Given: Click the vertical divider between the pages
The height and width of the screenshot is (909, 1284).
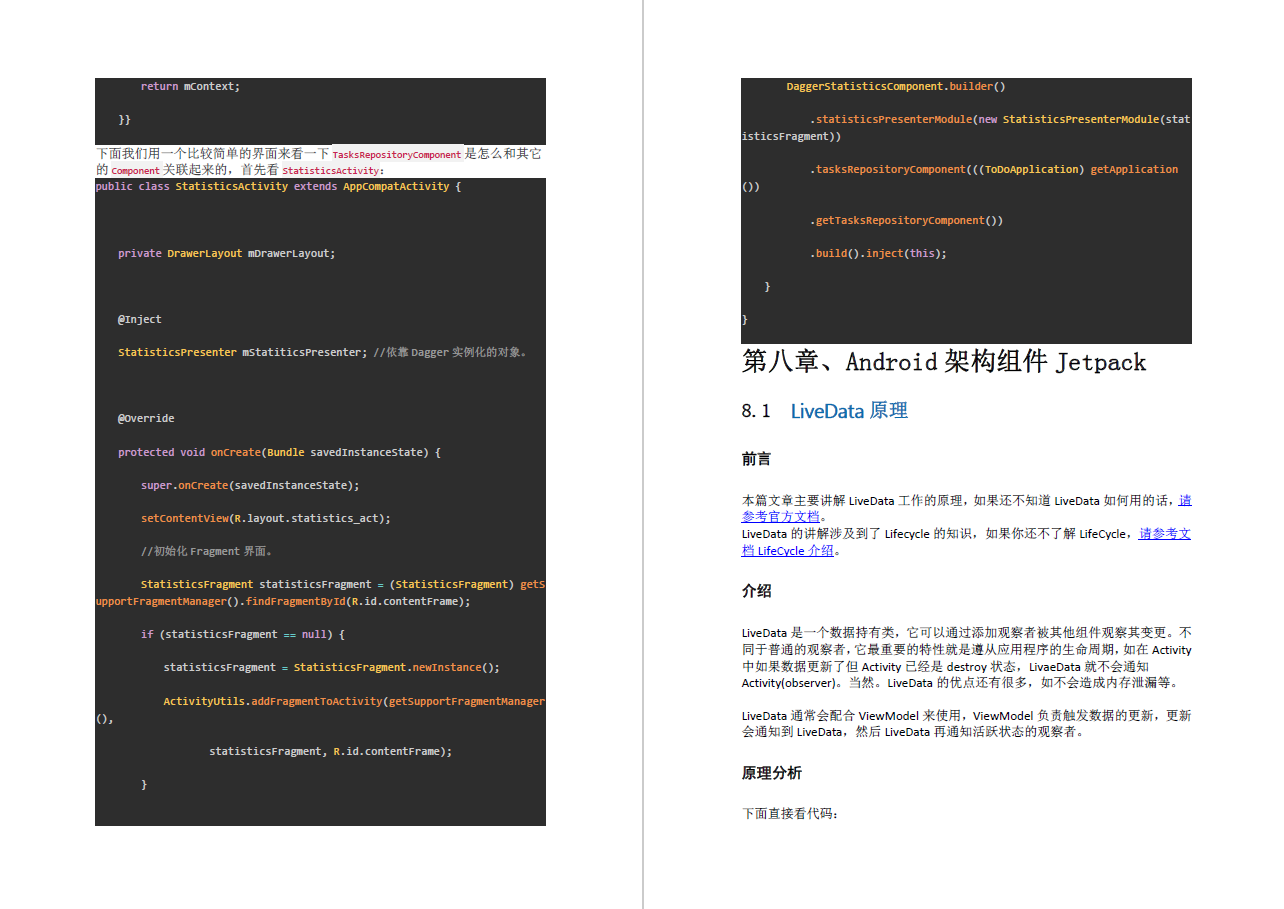Looking at the screenshot, I should click(x=643, y=454).
